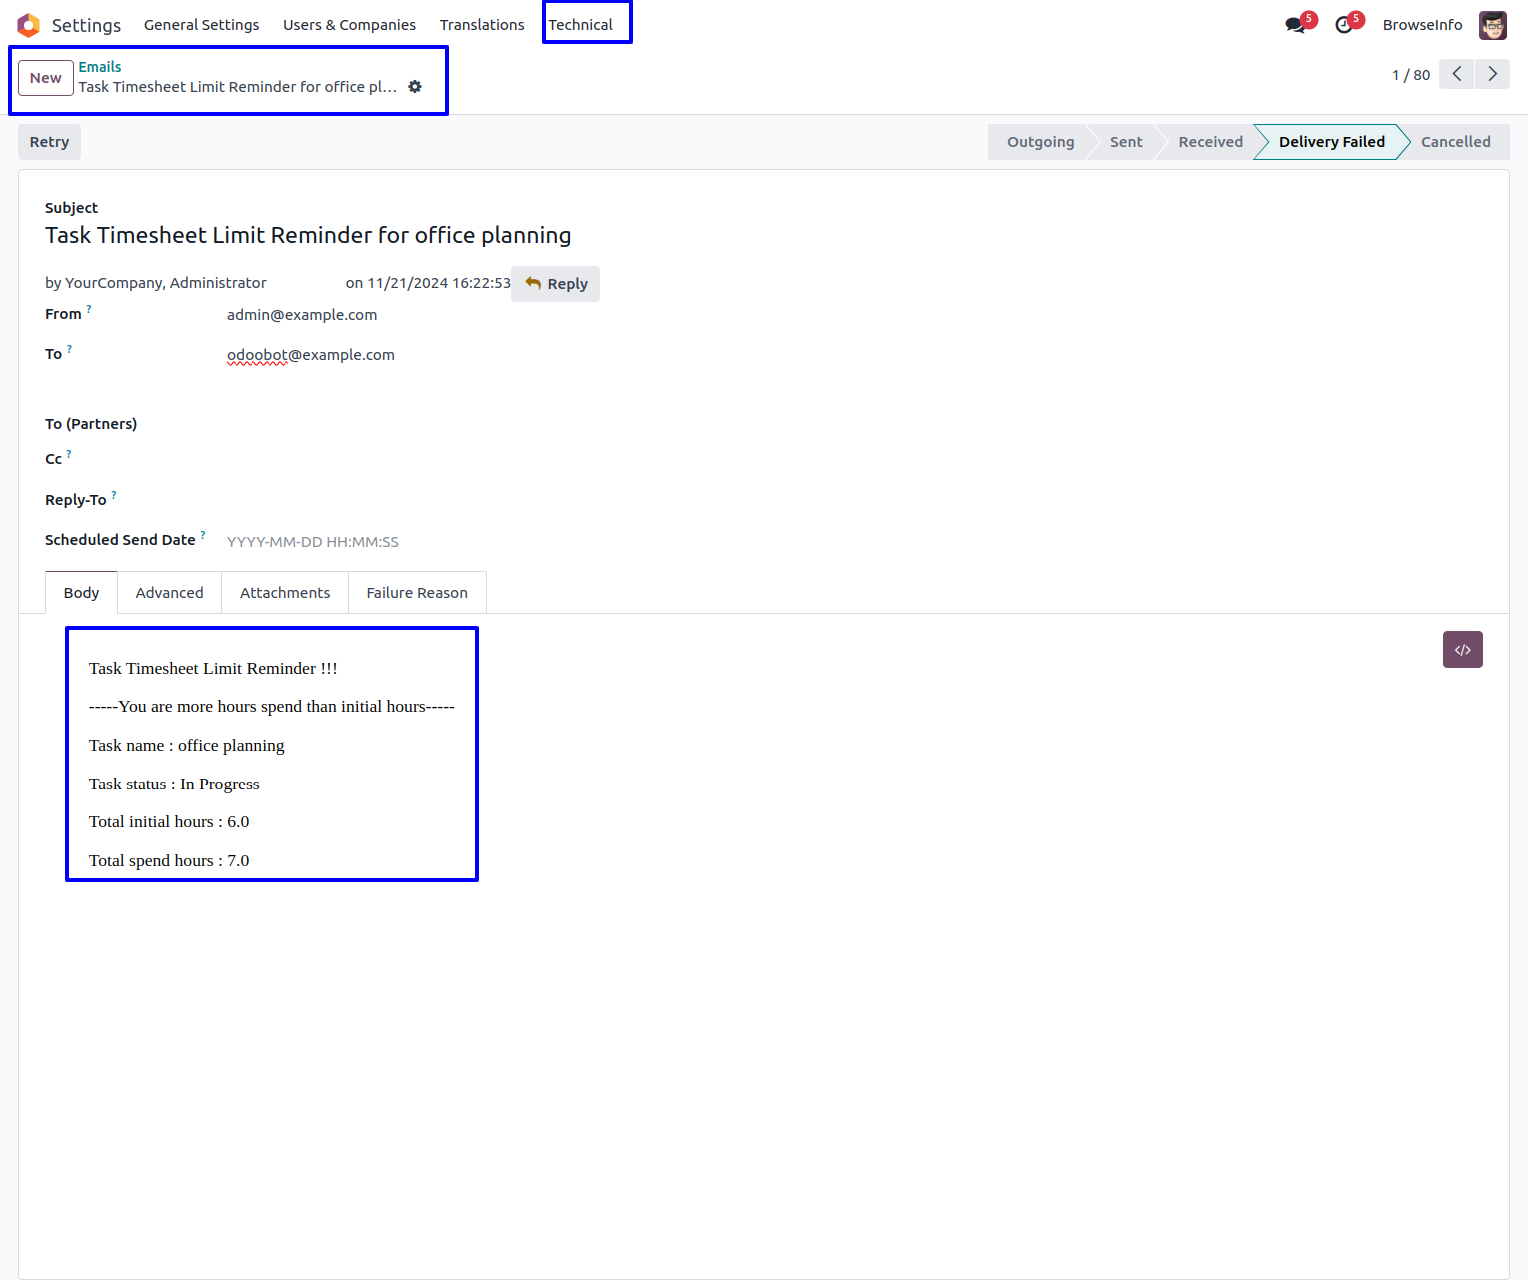The height and width of the screenshot is (1281, 1528).
Task: Switch to the Failure Reason tab
Action: 417,593
